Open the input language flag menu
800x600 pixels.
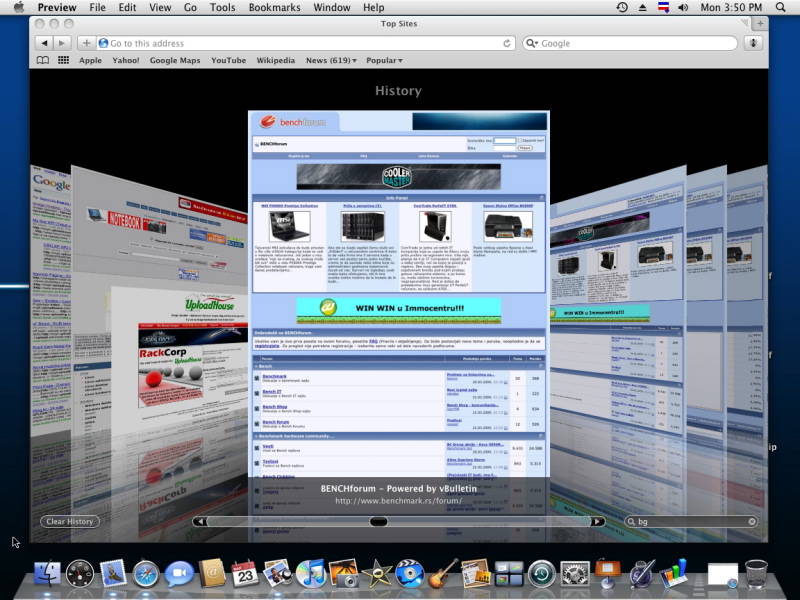tap(663, 8)
